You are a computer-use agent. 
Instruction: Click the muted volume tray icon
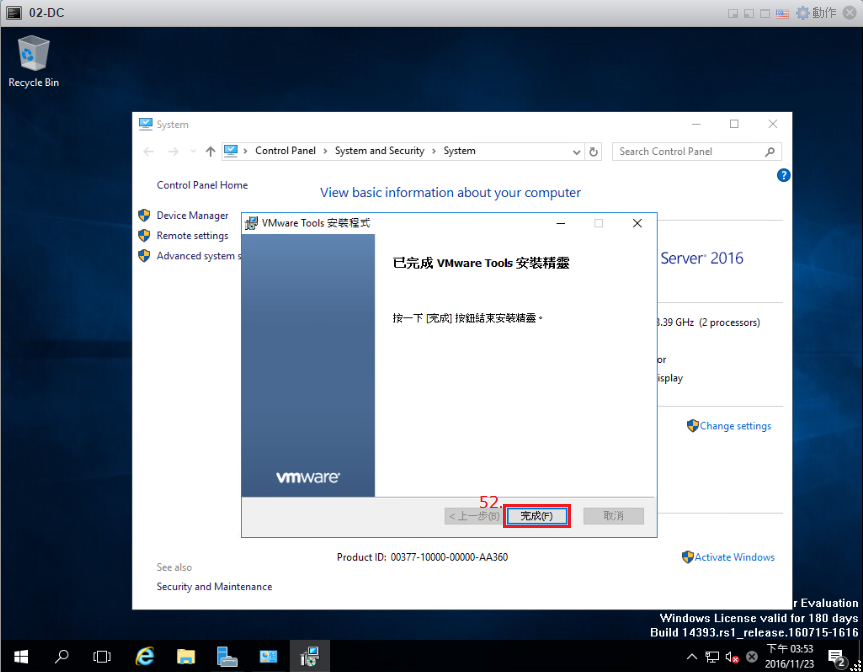click(732, 657)
